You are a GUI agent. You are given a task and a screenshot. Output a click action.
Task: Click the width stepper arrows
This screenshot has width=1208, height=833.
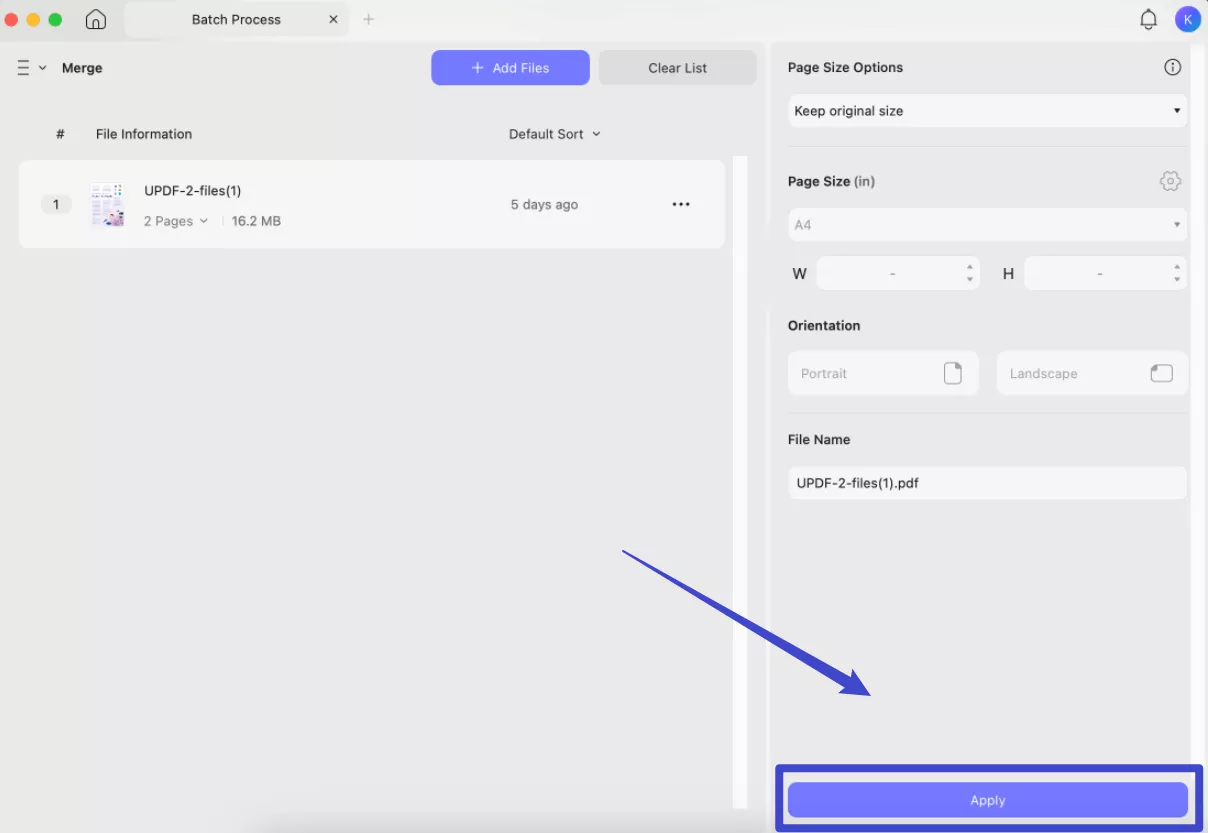(969, 273)
